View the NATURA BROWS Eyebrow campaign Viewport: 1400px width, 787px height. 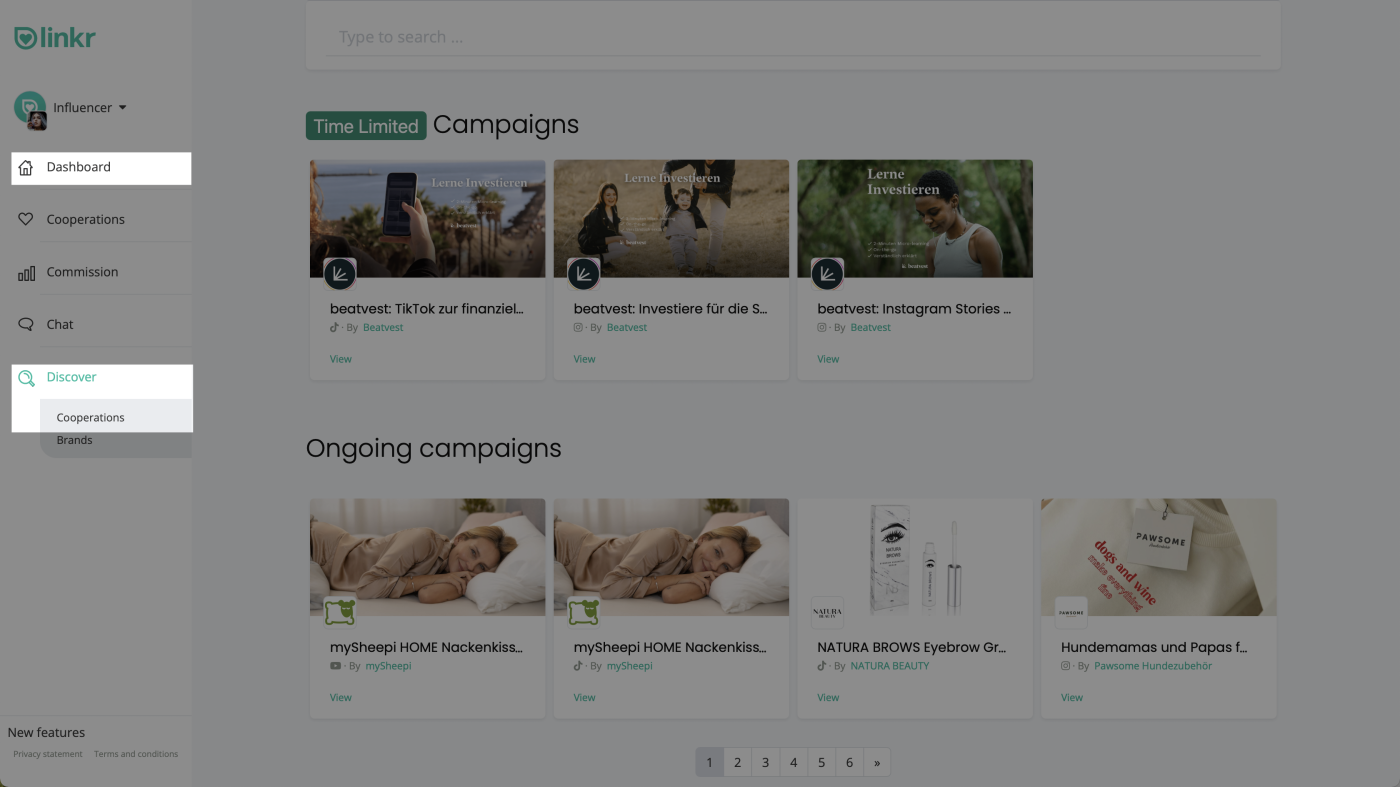pyautogui.click(x=828, y=698)
